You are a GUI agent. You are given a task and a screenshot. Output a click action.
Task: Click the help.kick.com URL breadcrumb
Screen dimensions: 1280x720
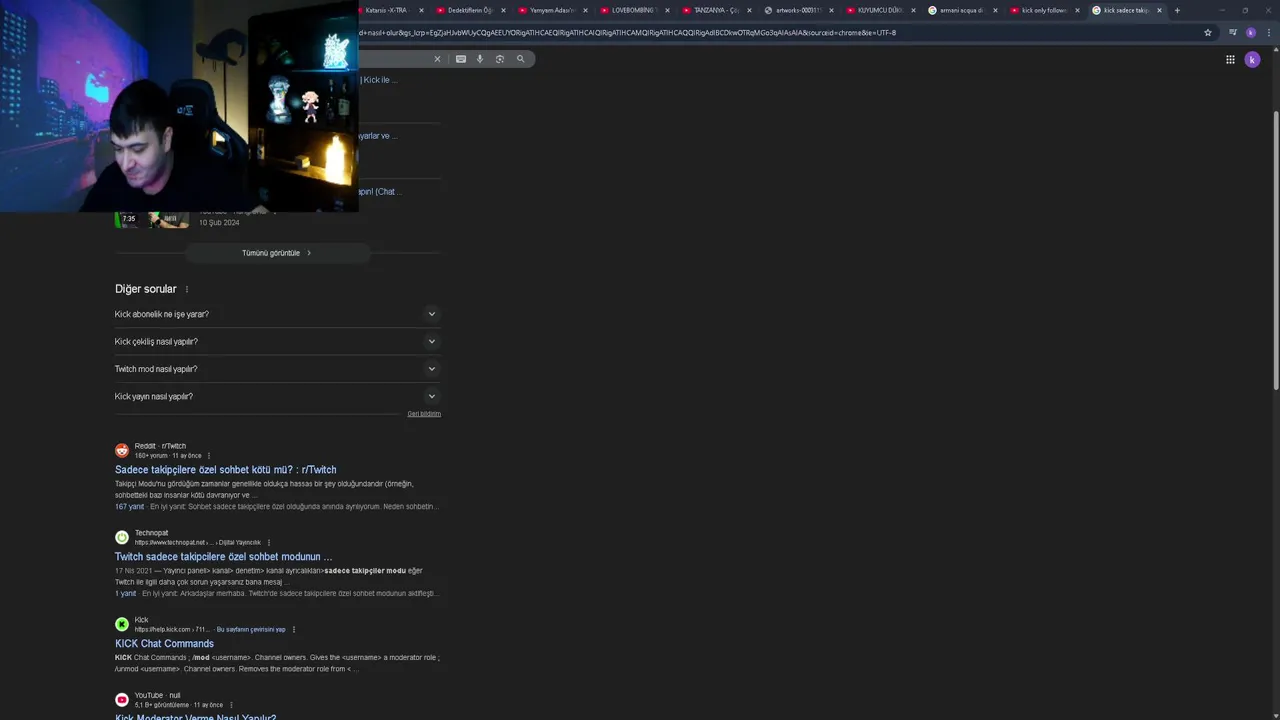click(172, 630)
